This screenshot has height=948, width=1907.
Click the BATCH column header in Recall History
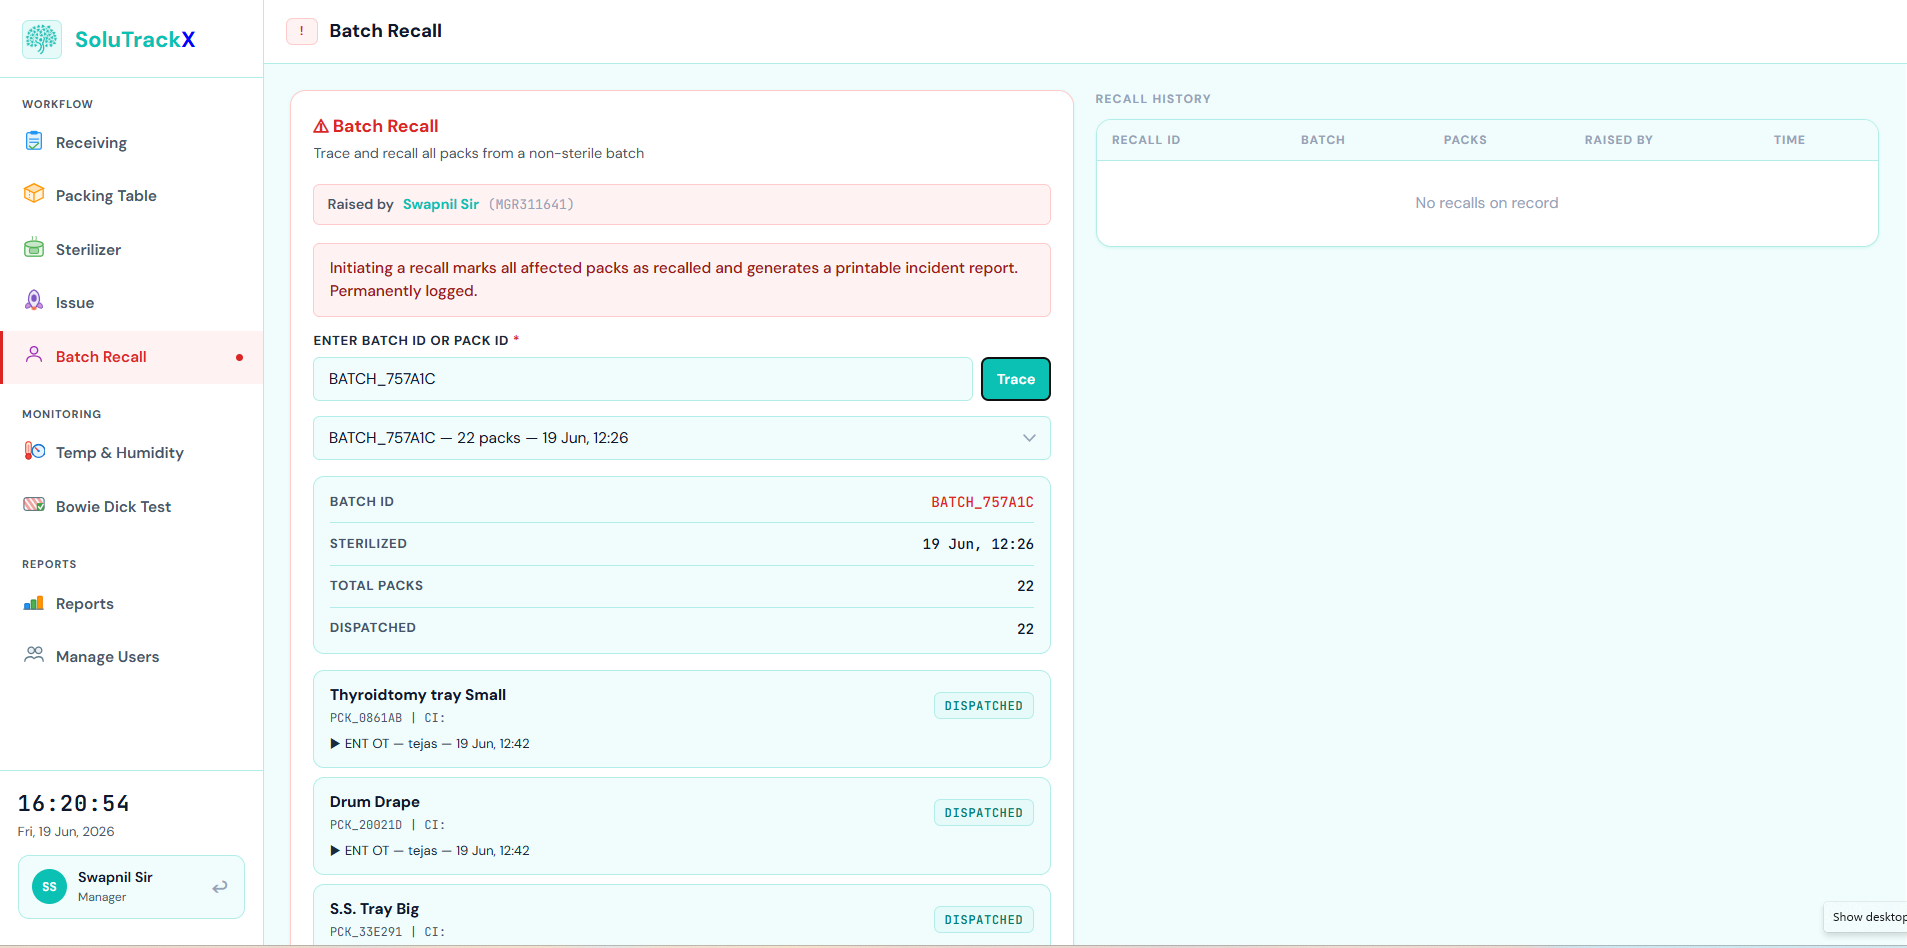pyautogui.click(x=1323, y=140)
